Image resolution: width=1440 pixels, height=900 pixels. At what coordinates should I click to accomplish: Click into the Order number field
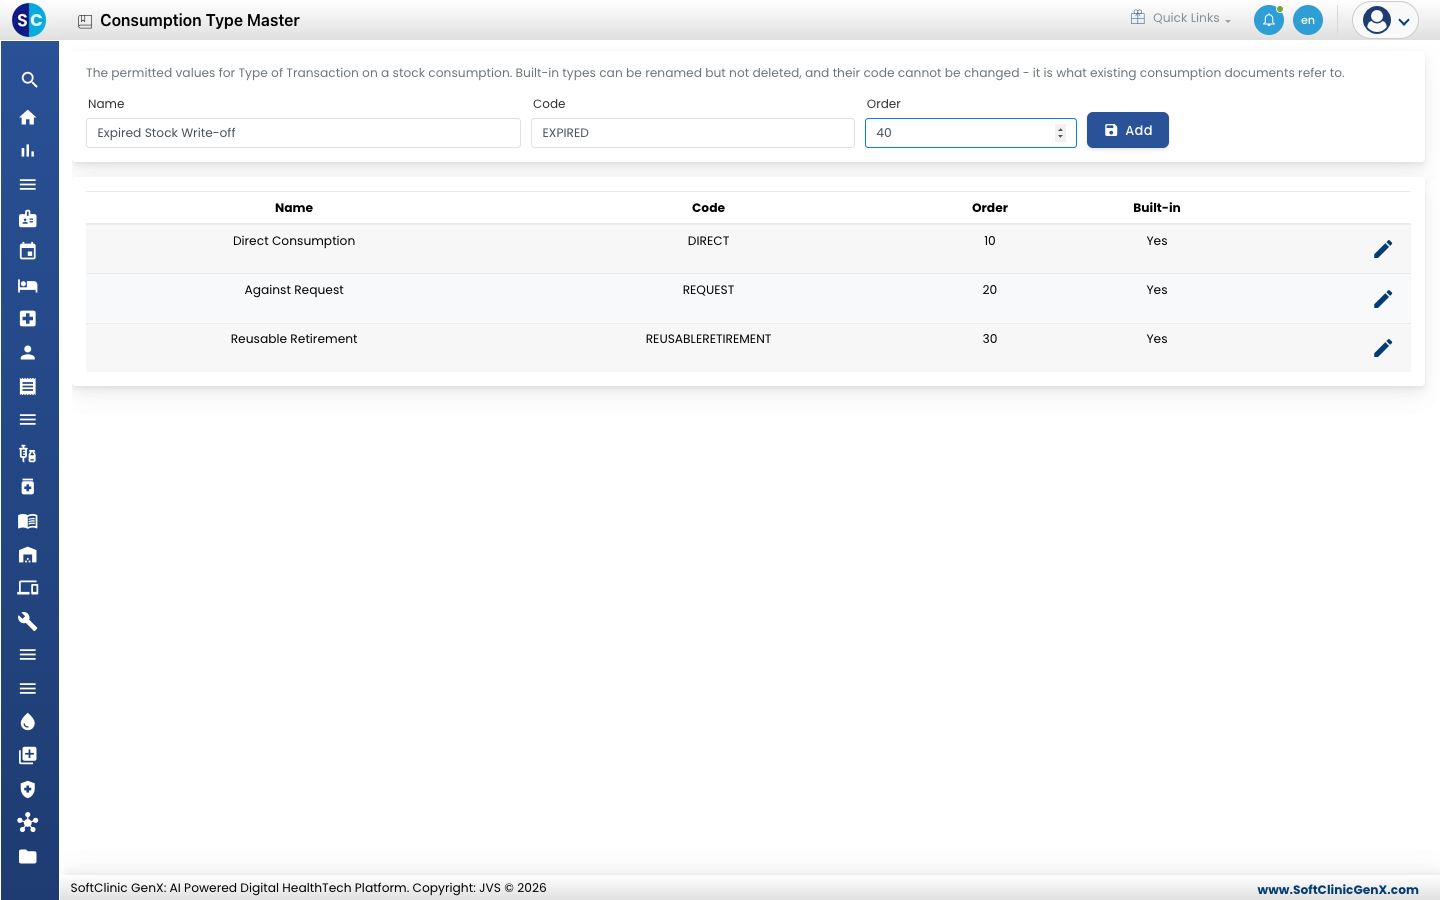[971, 133]
